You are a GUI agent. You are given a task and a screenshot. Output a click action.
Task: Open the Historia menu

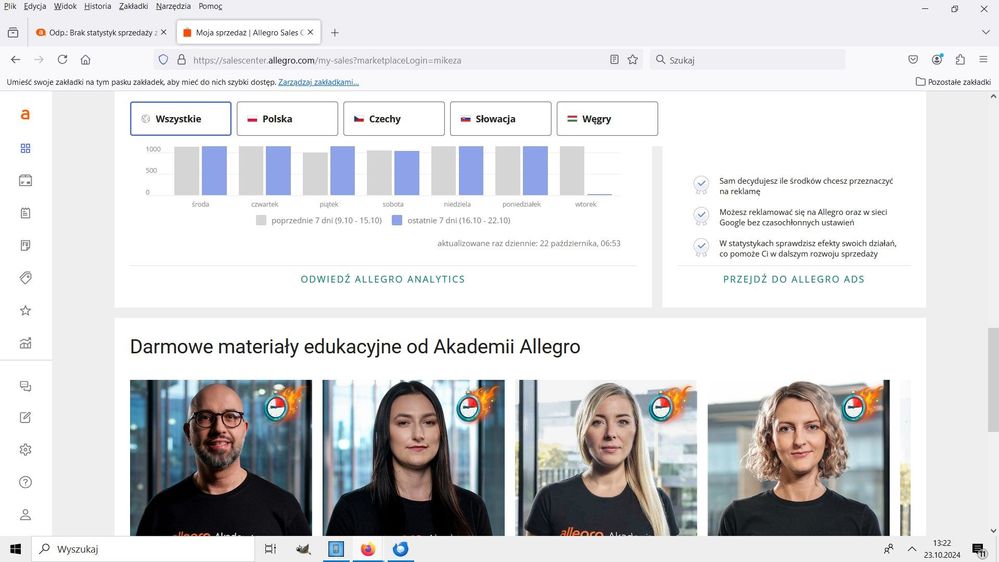97,6
